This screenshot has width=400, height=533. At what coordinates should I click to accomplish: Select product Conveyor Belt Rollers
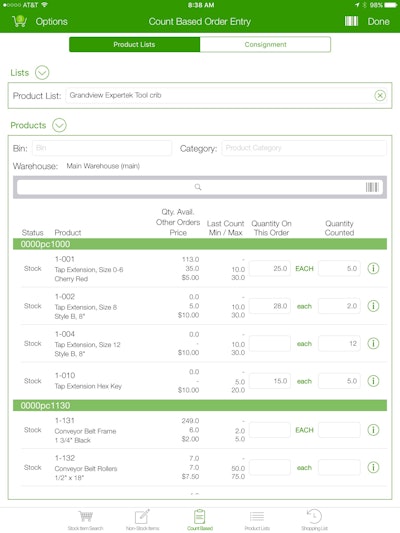pos(86,468)
